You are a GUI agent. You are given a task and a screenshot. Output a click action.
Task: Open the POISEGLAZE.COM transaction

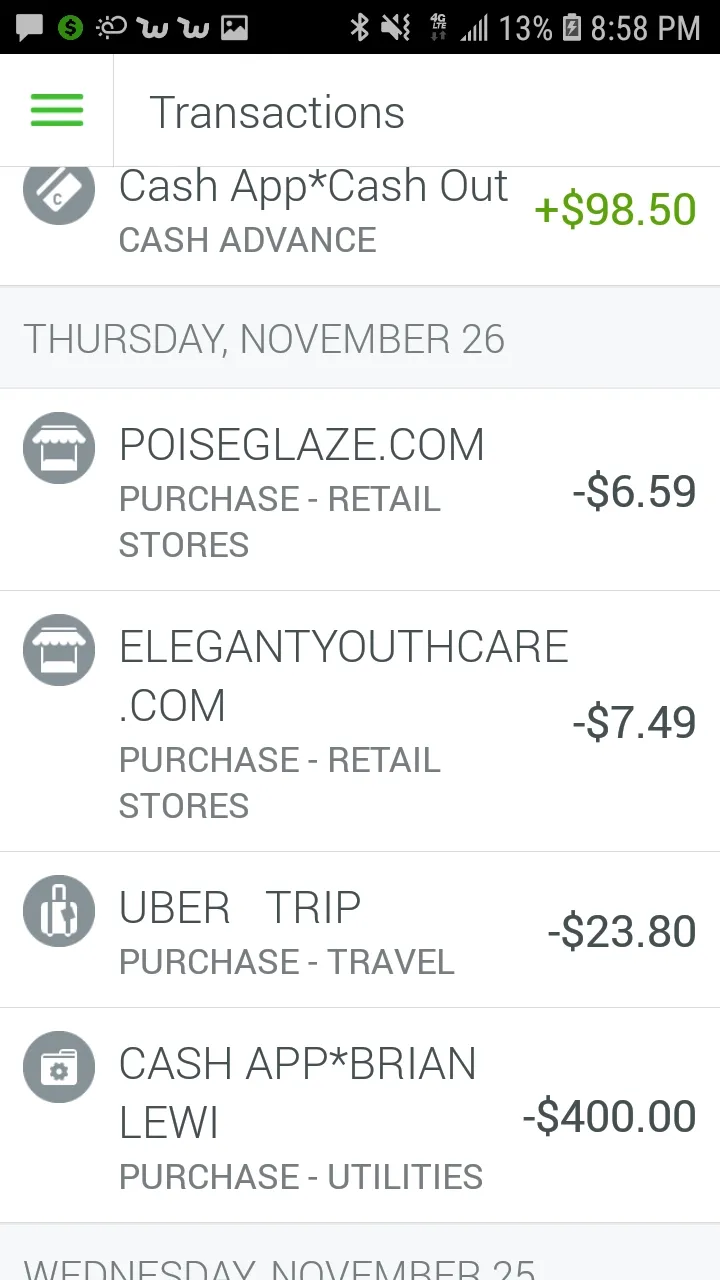click(x=360, y=490)
